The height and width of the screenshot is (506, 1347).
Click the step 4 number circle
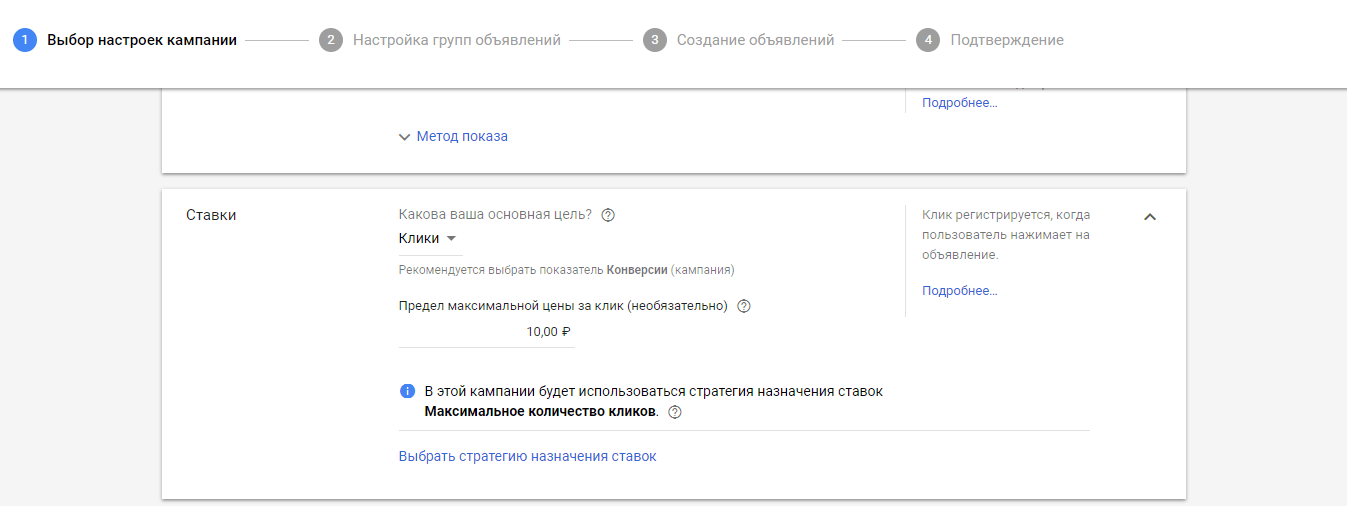[x=928, y=40]
